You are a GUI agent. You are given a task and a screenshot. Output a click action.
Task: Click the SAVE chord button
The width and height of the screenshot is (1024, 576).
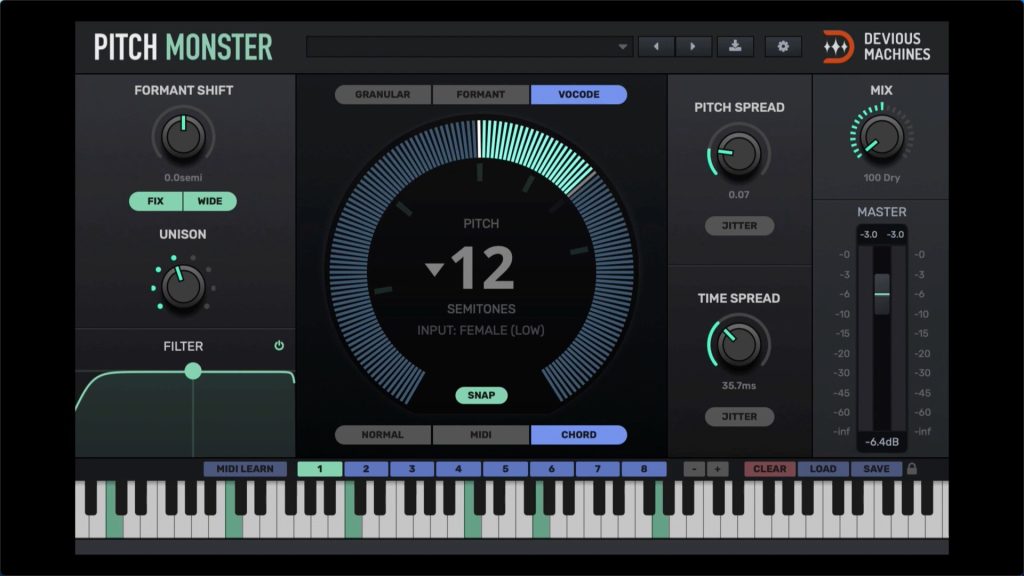[x=876, y=469]
